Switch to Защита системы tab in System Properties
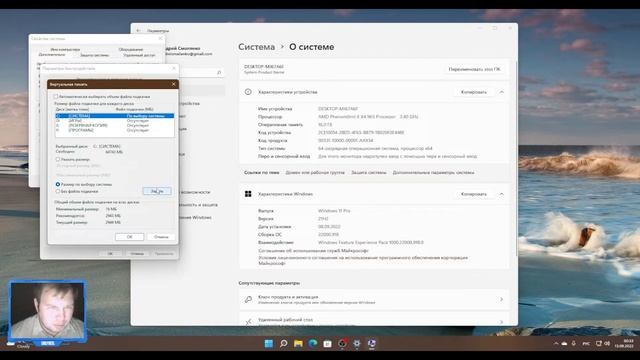The height and width of the screenshot is (360, 640). click(x=94, y=55)
